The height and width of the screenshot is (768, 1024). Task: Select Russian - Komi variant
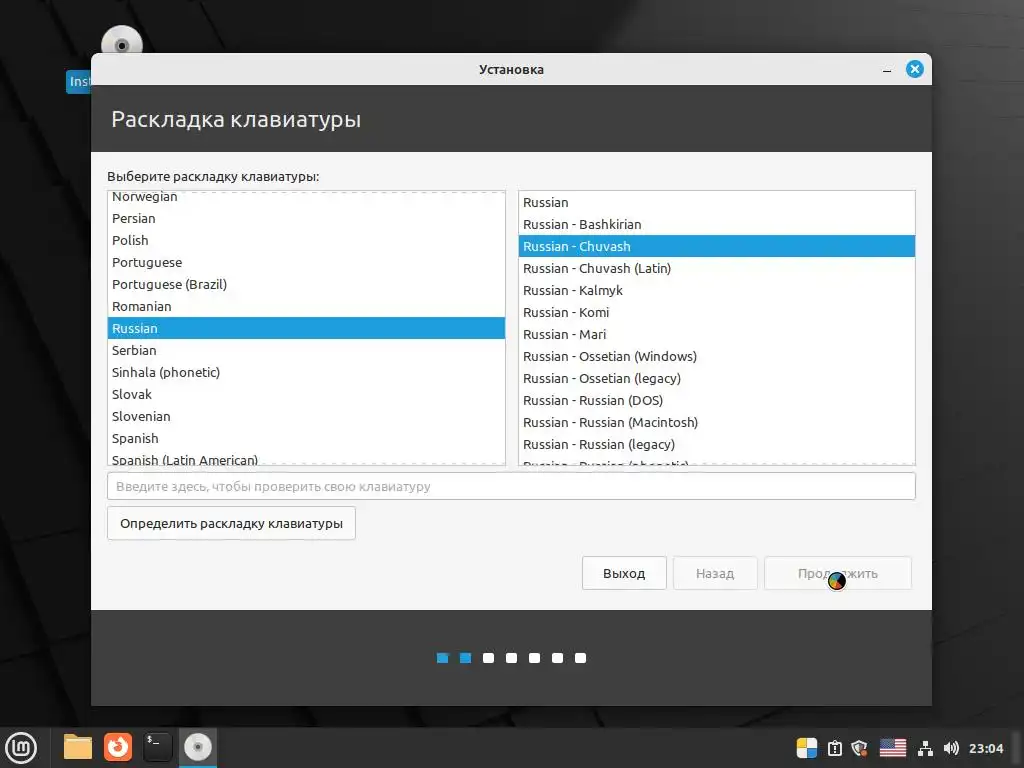coord(716,312)
